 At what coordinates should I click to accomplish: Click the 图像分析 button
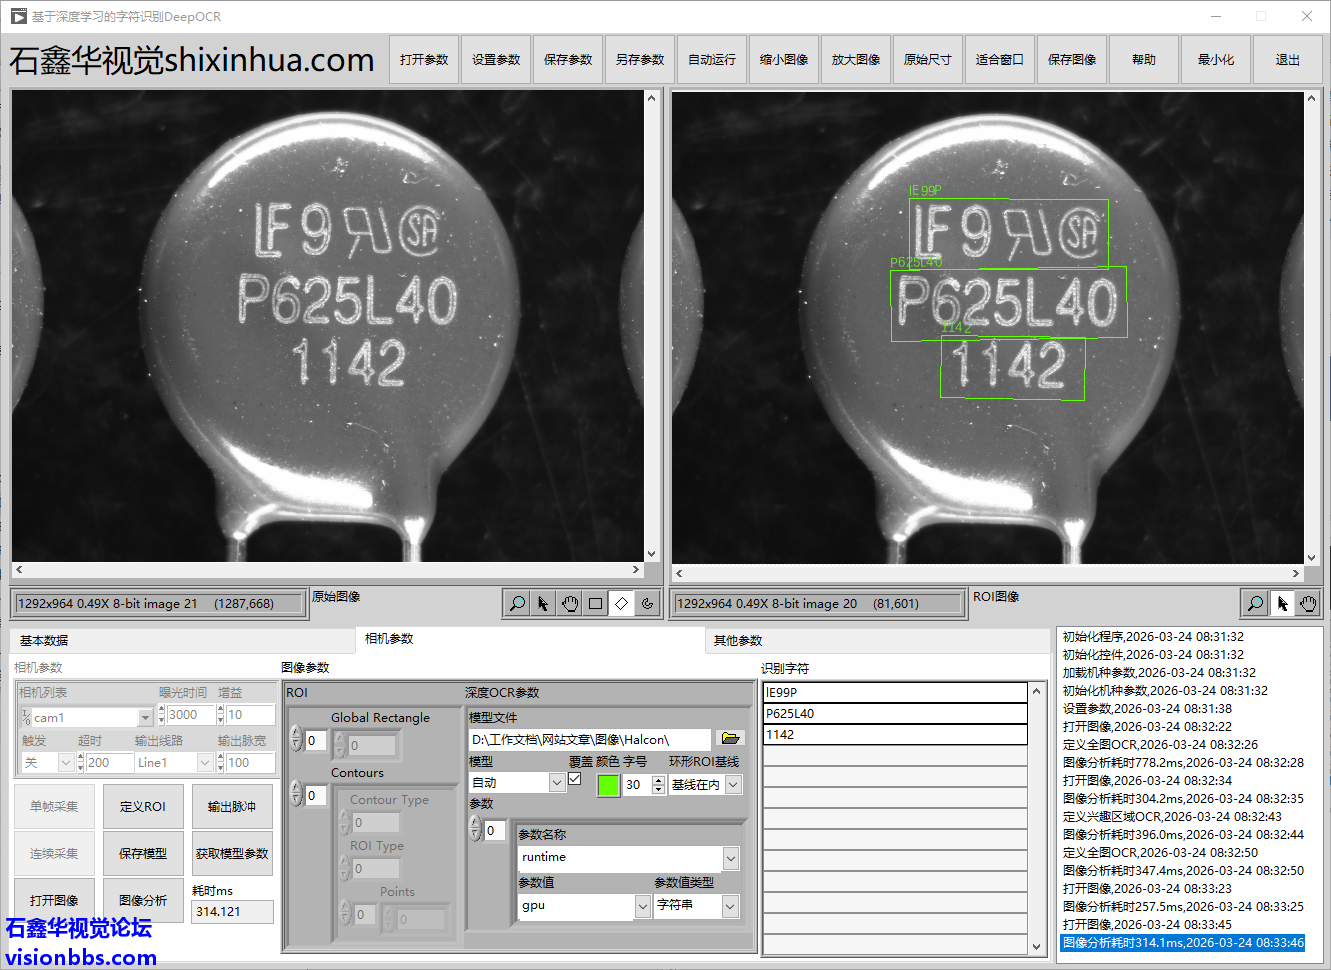point(143,901)
